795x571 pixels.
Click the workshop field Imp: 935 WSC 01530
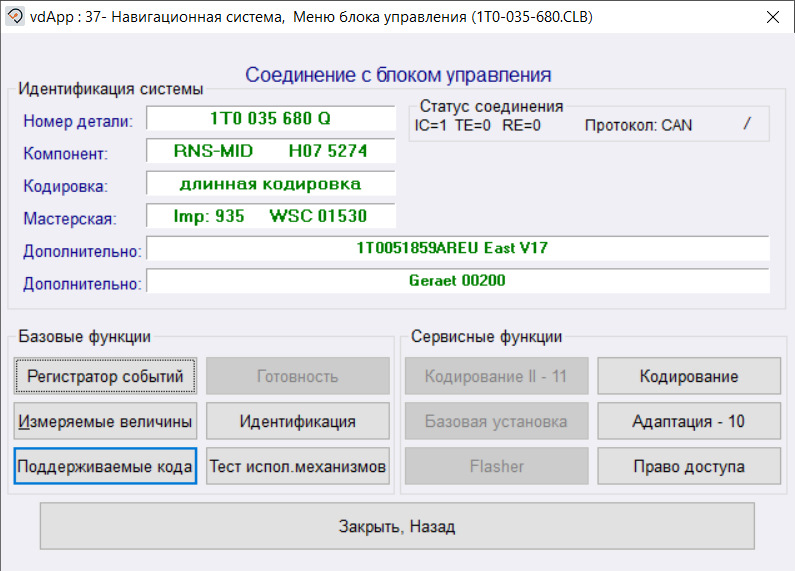coord(271,216)
